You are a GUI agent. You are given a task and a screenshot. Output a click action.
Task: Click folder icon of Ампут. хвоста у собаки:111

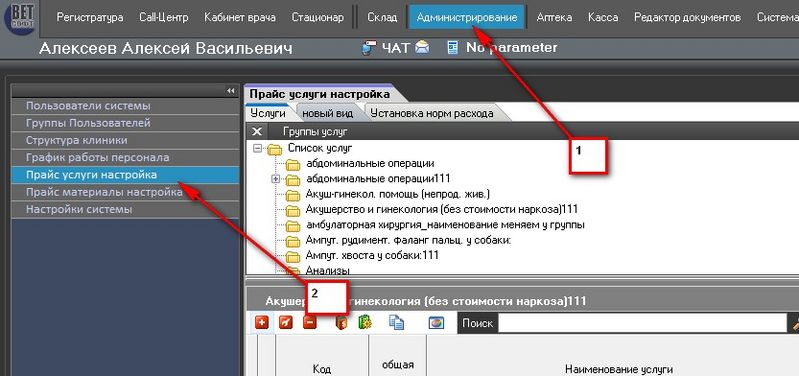click(x=292, y=255)
